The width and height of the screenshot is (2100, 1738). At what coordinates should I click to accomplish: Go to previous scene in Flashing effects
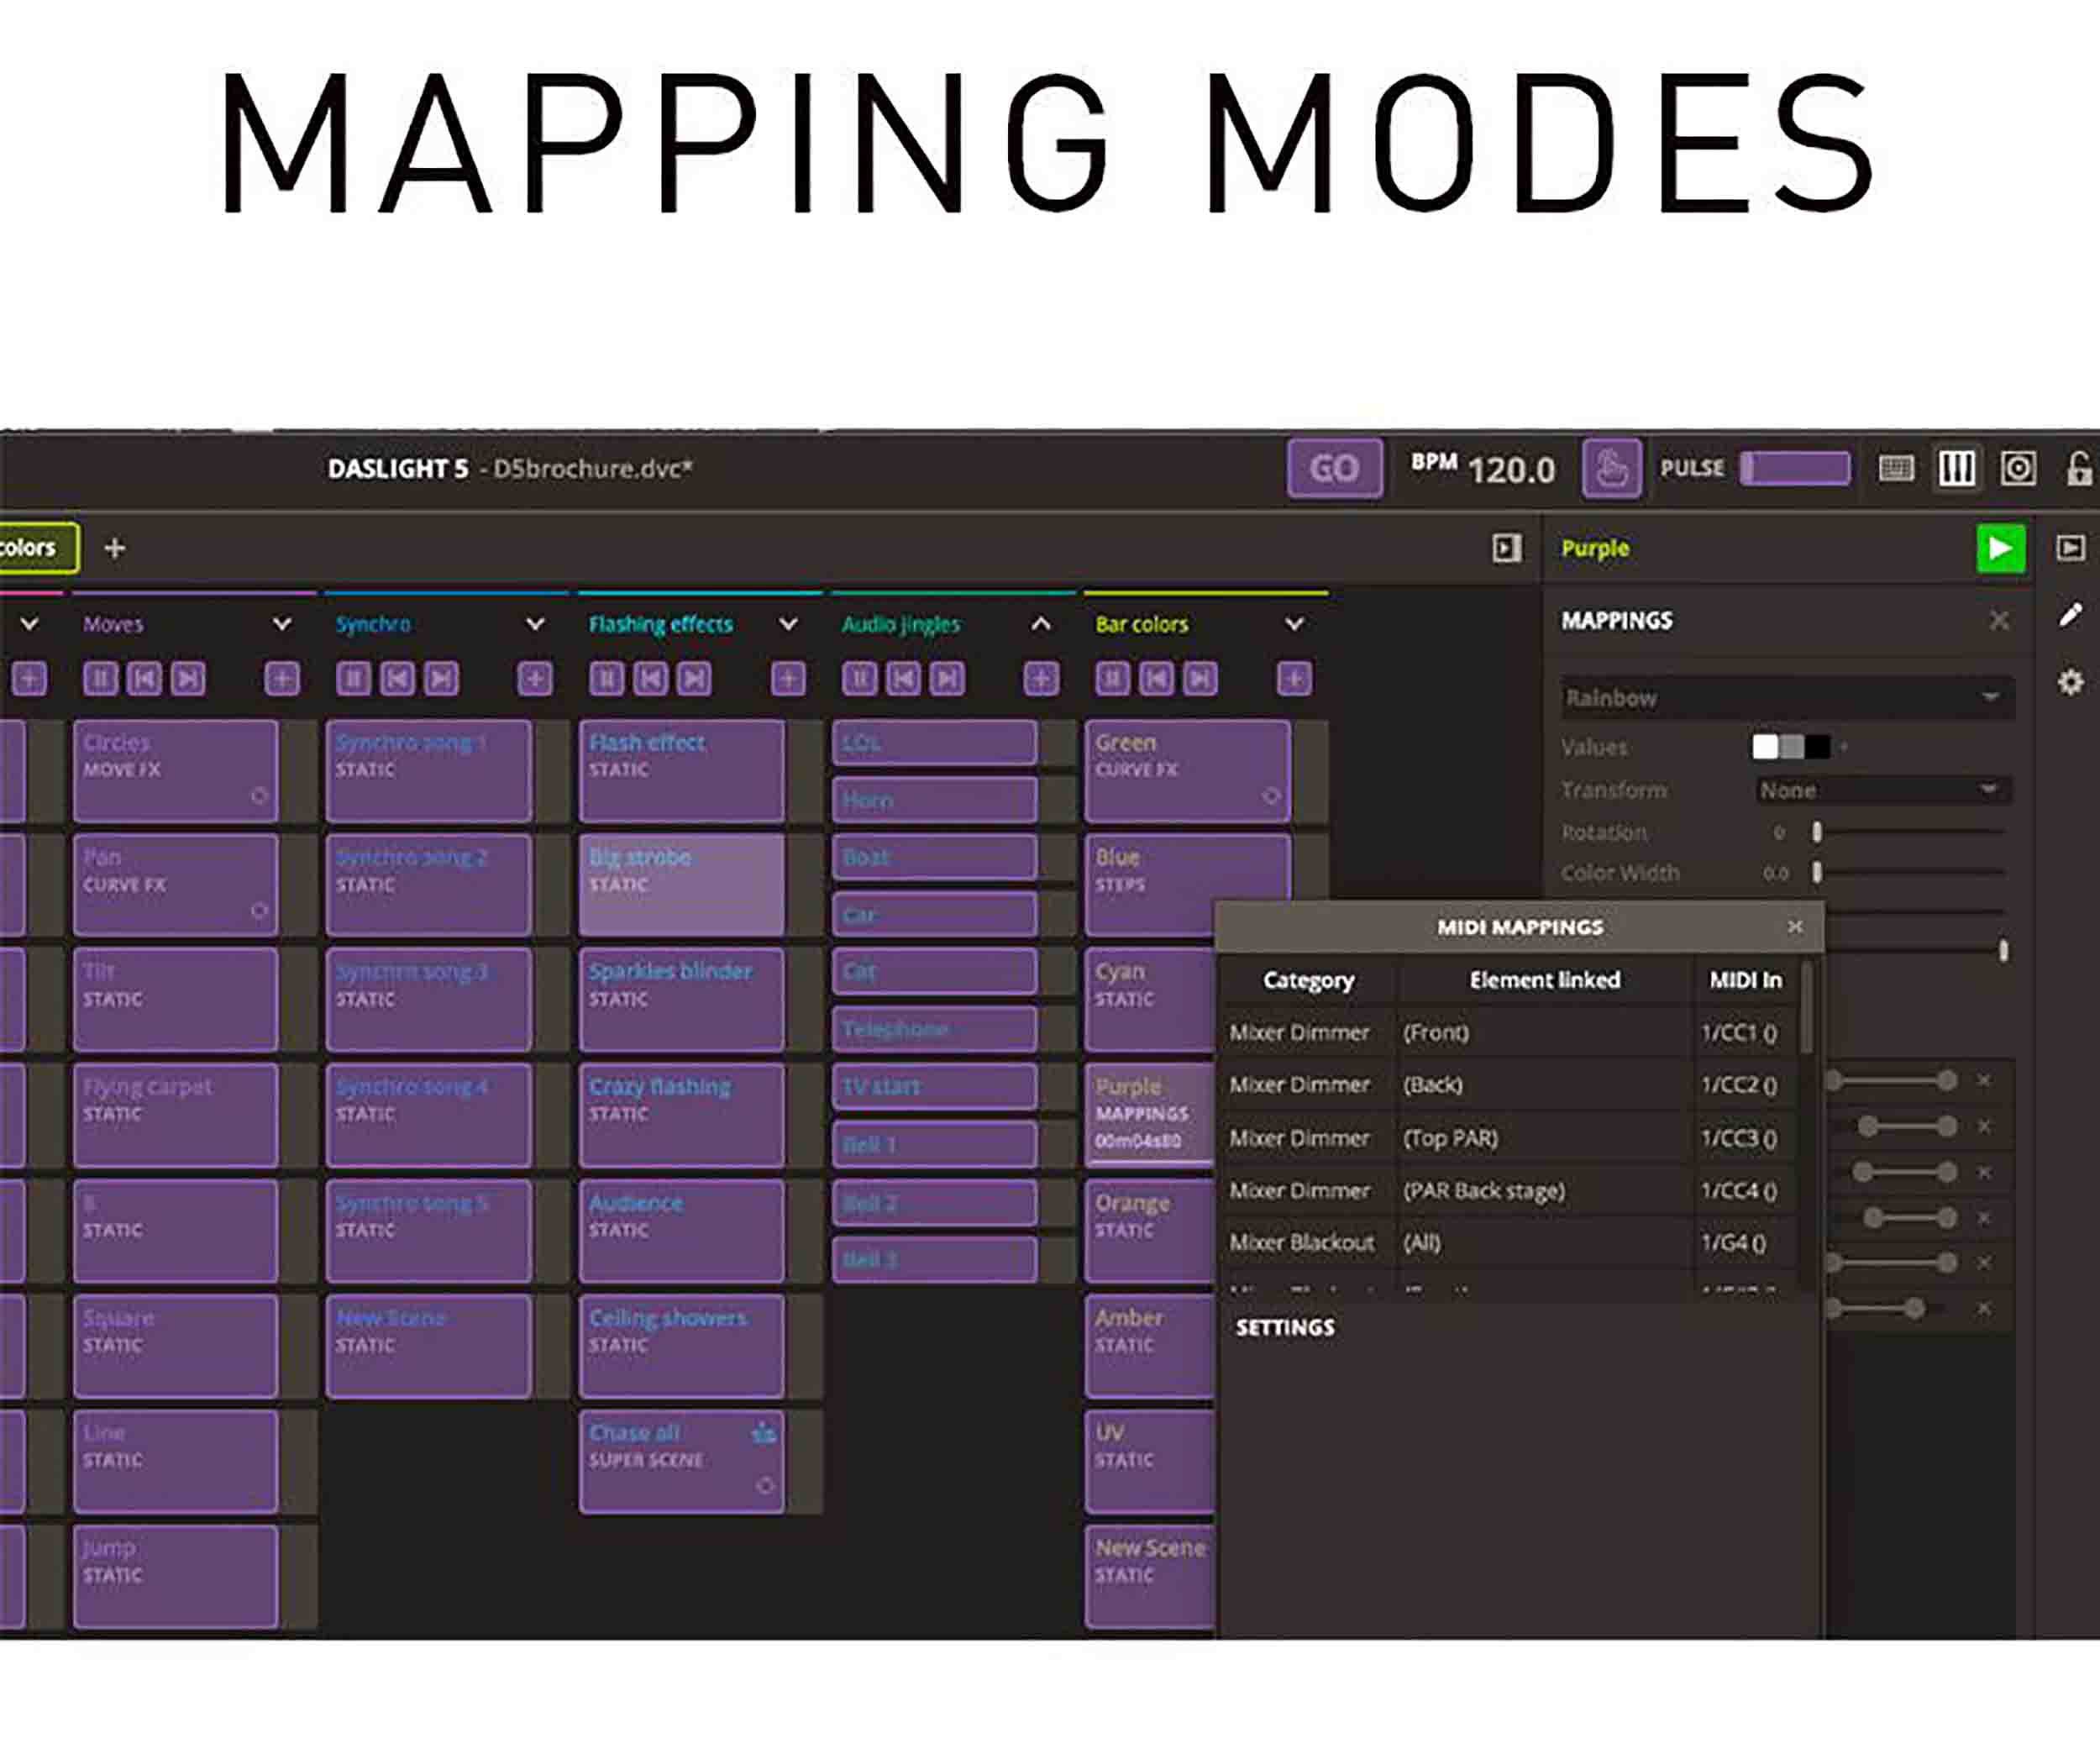[x=650, y=679]
